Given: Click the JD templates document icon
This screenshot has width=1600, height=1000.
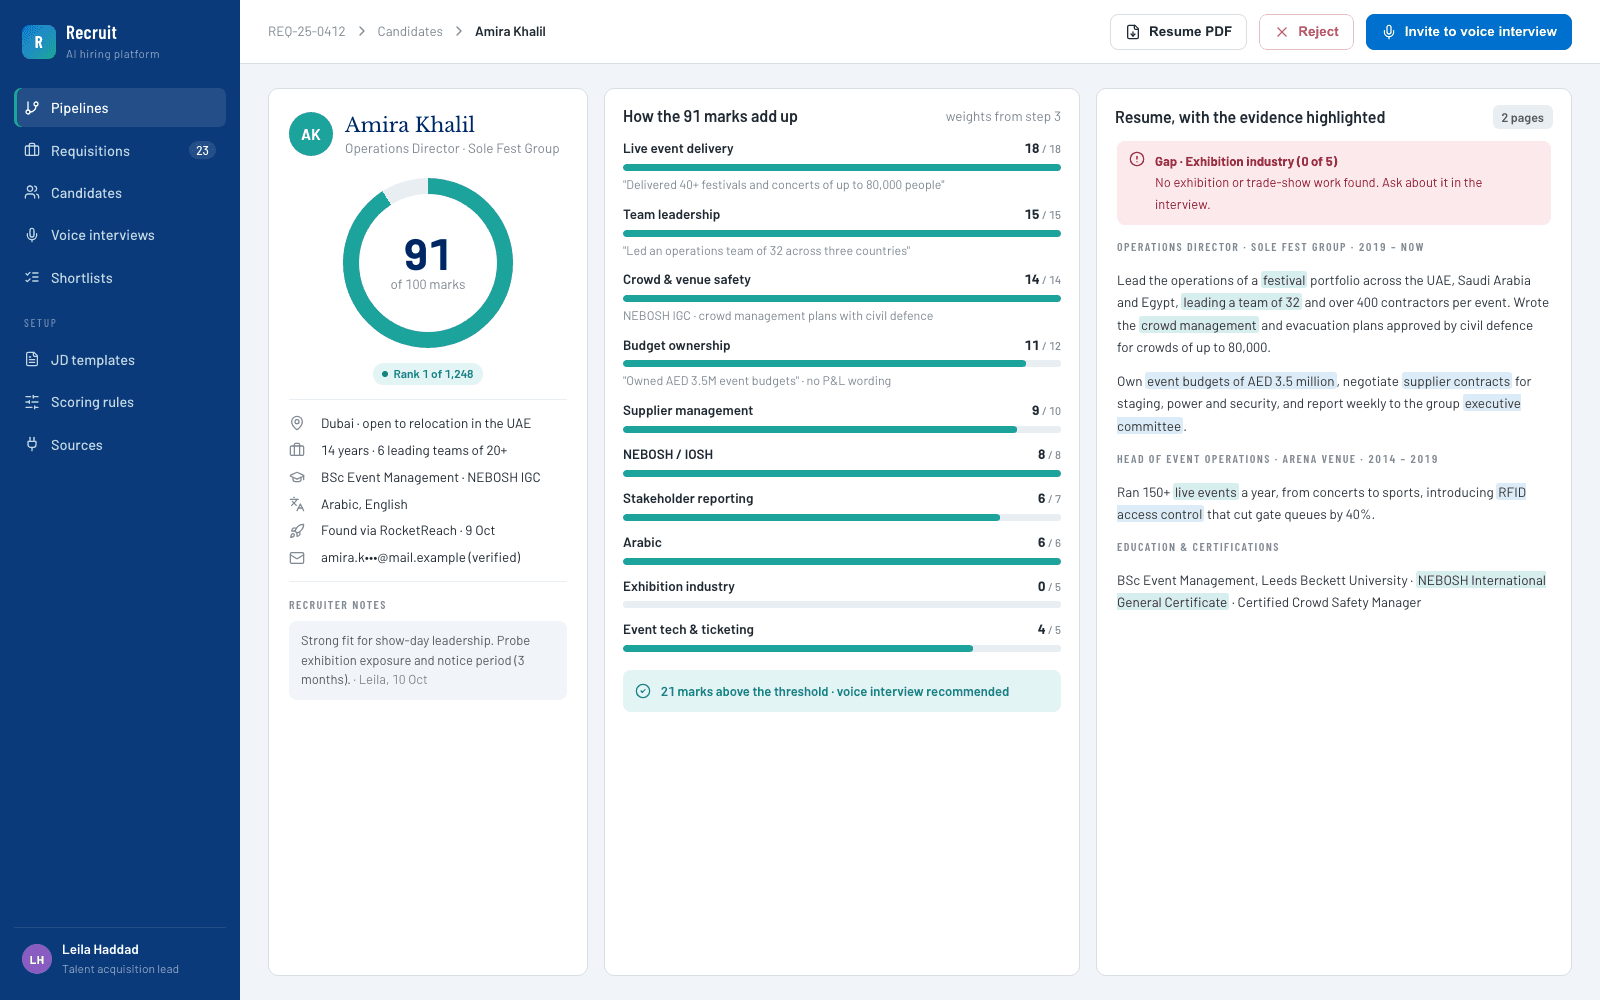Looking at the screenshot, I should (32, 359).
